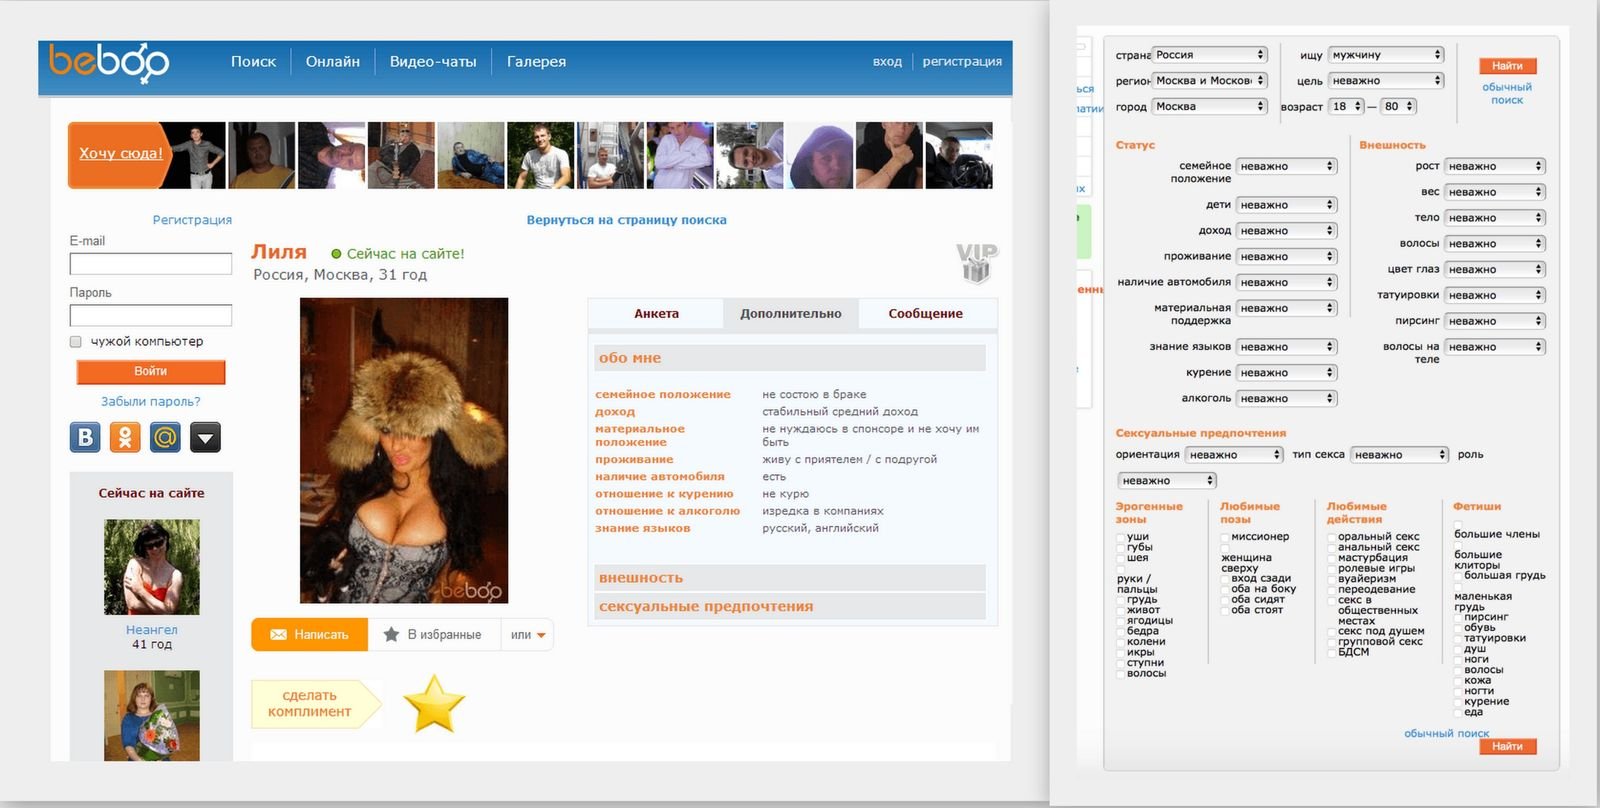1600x808 pixels.
Task: Expand the семейное положение dropdown
Action: tap(1286, 167)
